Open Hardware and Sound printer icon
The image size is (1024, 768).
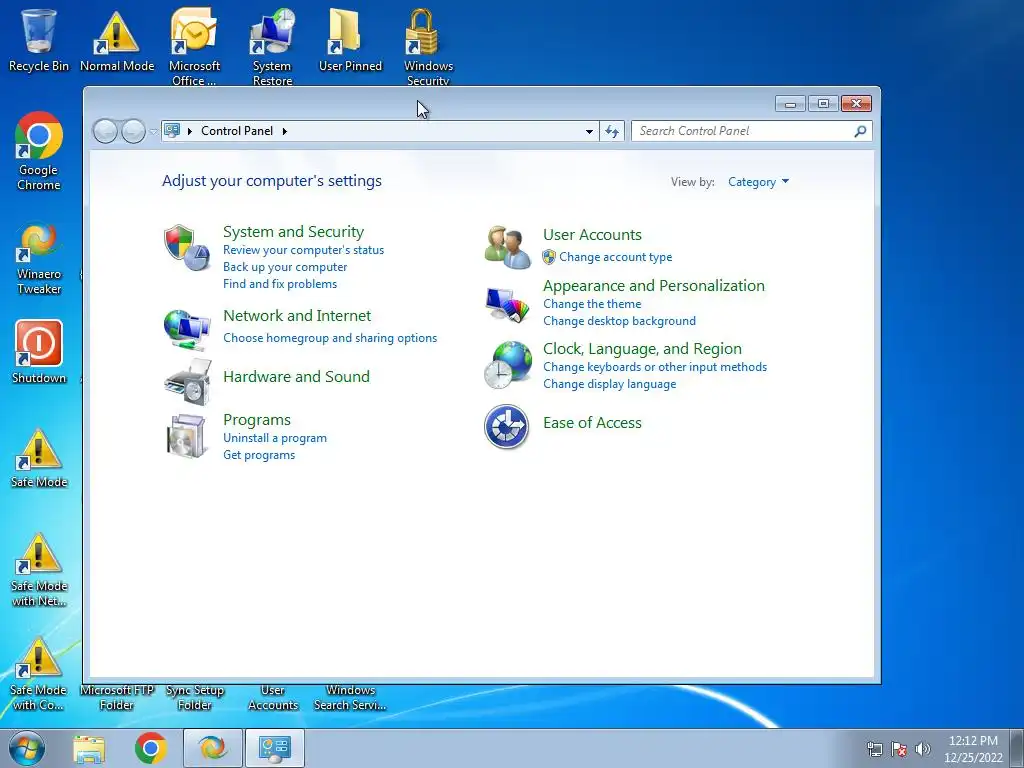point(188,382)
